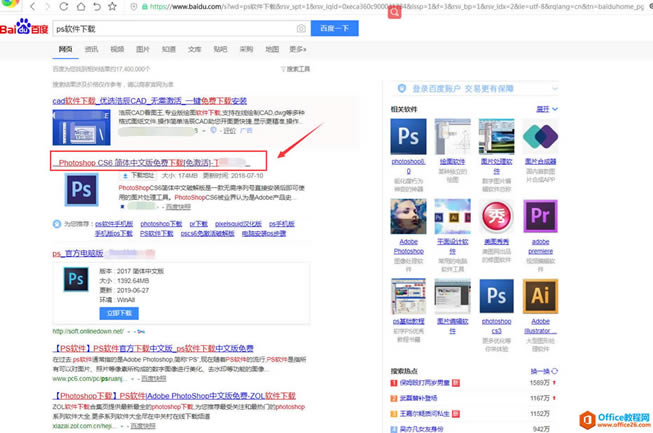
Task: Click the ps软件手机版 recommended link
Action: point(114,224)
